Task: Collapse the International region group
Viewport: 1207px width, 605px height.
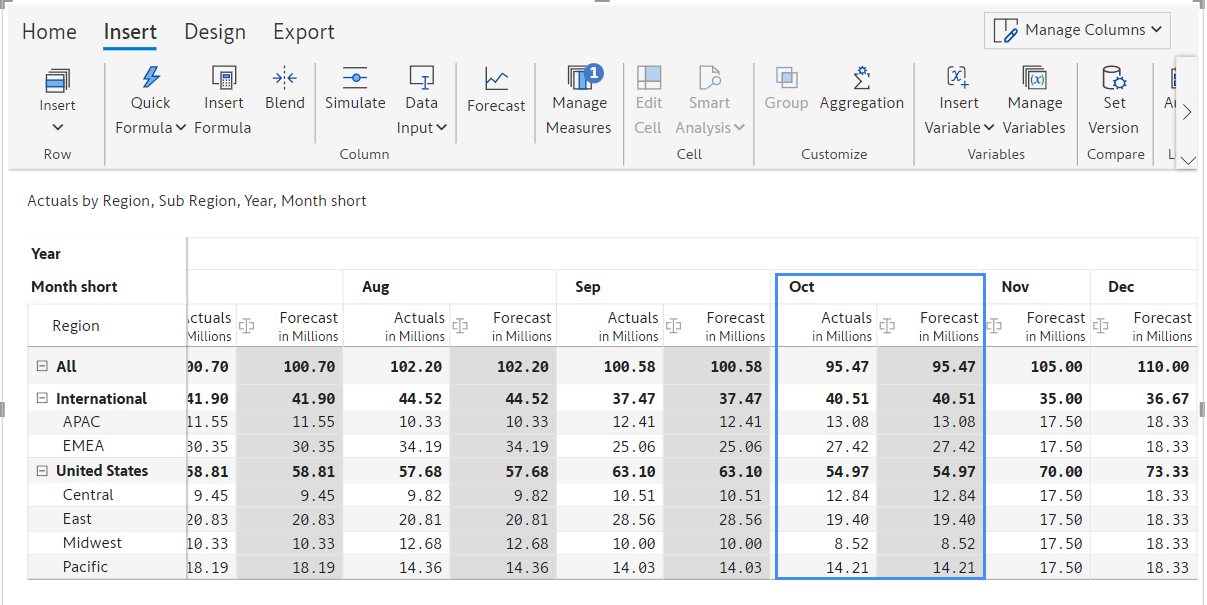Action: pyautogui.click(x=42, y=398)
